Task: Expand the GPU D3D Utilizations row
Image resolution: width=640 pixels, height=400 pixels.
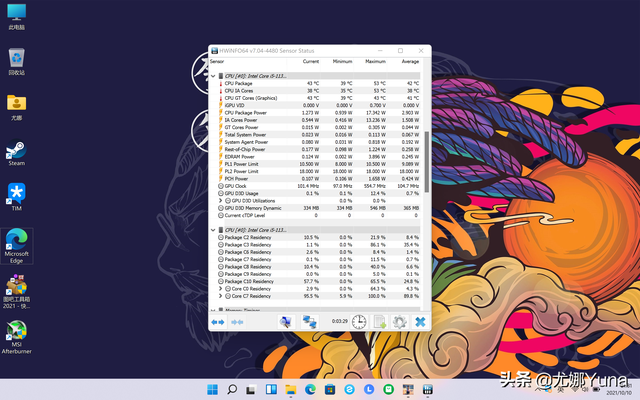Action: pos(221,200)
